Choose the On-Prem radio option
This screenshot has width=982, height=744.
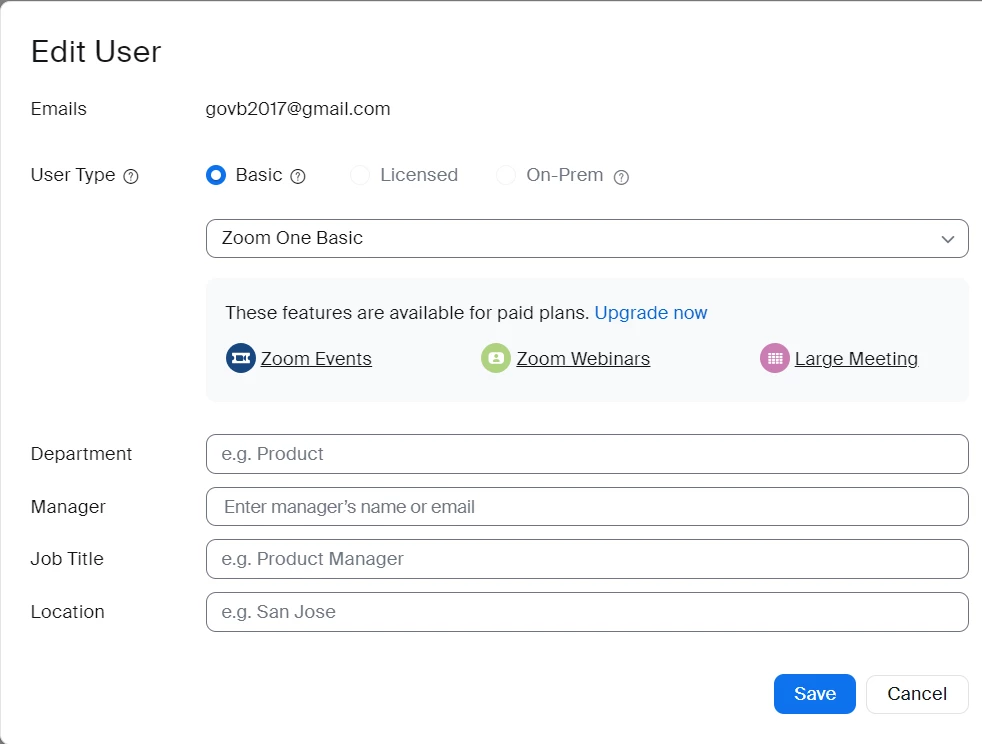tap(506, 175)
